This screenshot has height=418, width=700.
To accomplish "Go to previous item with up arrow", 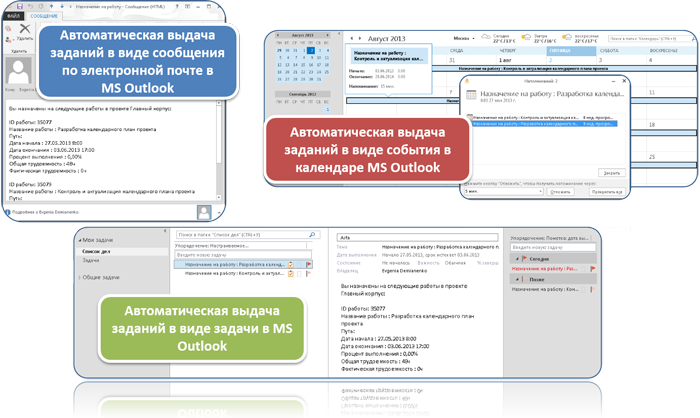I will [52, 7].
